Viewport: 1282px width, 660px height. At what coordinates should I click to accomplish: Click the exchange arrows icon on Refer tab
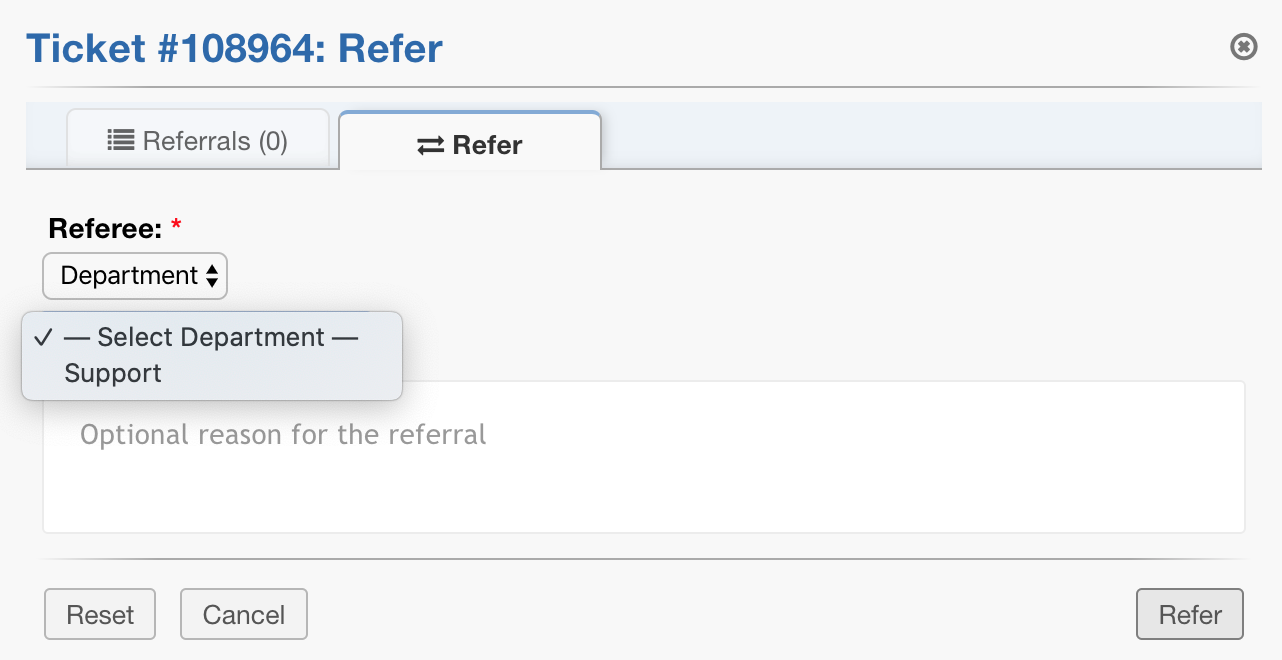[430, 146]
